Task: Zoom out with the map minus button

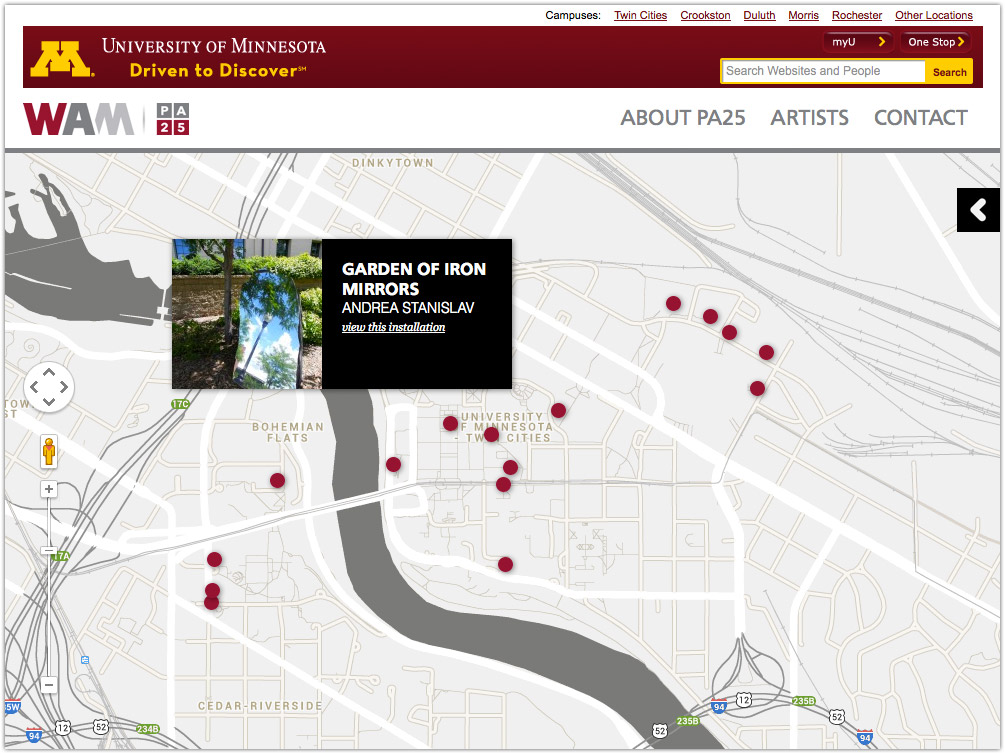Action: pyautogui.click(x=49, y=685)
